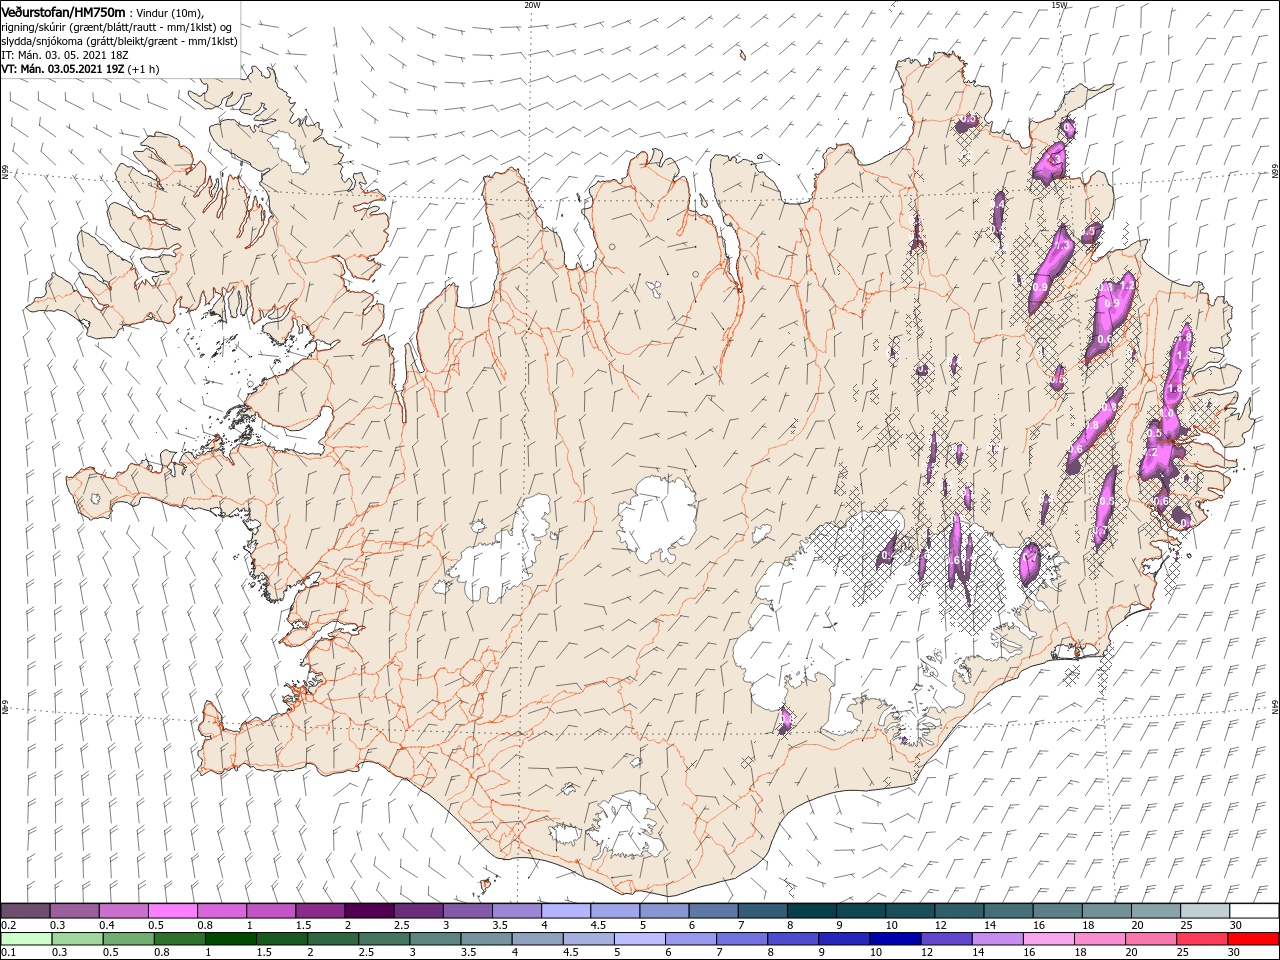Pick the bright red legend swatch labeled 30
The width and height of the screenshot is (1280, 960).
point(1253,939)
